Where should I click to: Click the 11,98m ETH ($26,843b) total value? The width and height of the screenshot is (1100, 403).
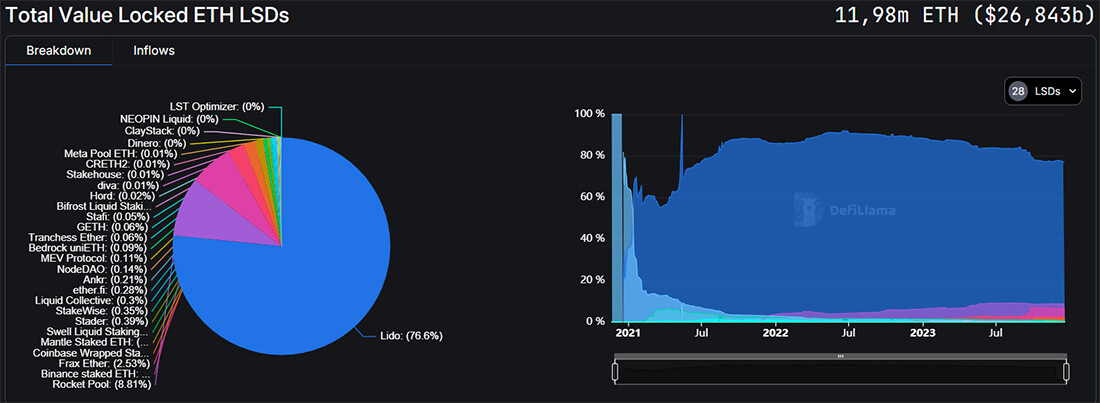pyautogui.click(x=964, y=15)
